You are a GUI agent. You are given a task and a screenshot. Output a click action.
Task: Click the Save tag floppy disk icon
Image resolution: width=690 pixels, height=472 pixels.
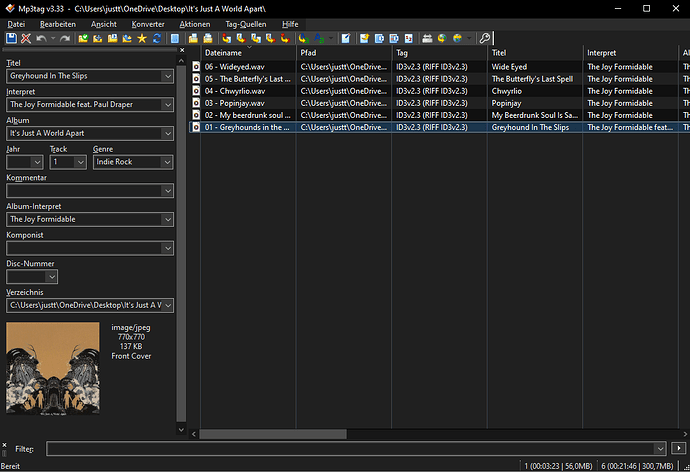click(x=11, y=38)
